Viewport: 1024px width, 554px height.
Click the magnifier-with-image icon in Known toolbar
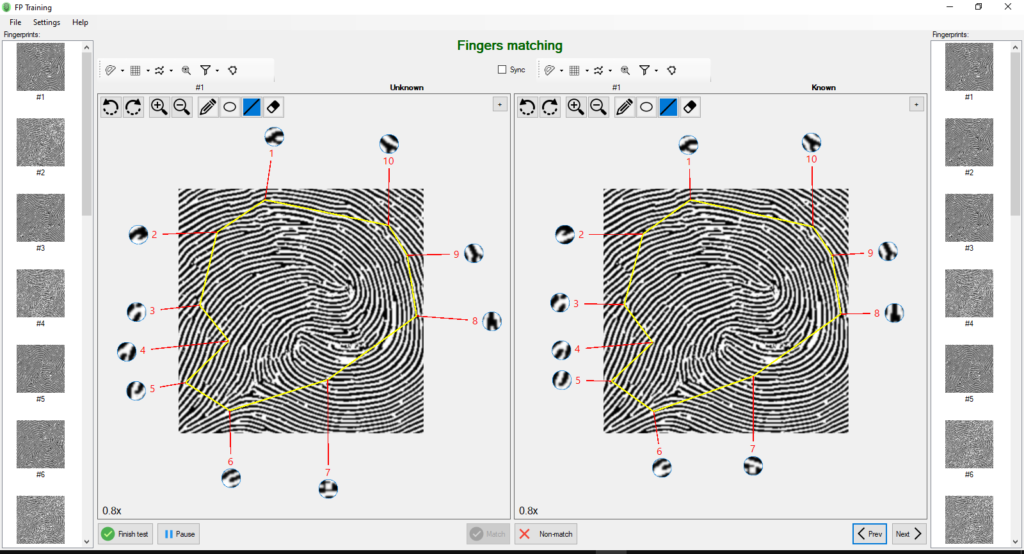[x=625, y=70]
